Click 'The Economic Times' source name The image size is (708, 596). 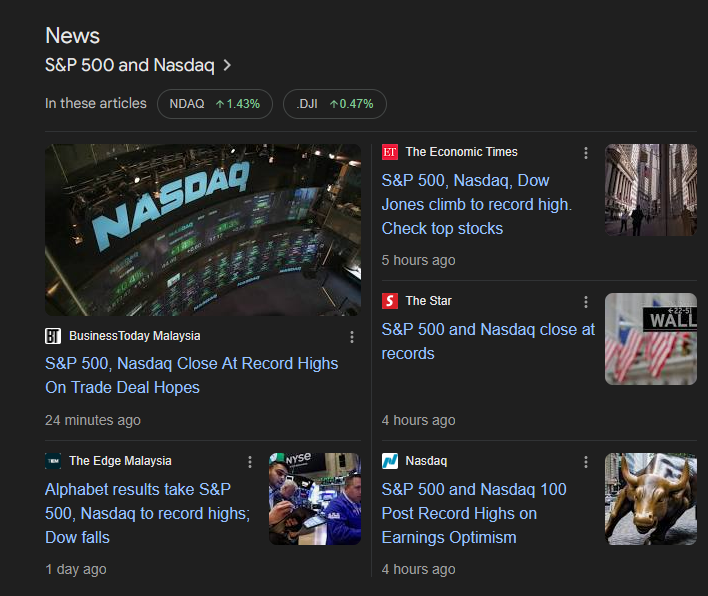(x=461, y=152)
